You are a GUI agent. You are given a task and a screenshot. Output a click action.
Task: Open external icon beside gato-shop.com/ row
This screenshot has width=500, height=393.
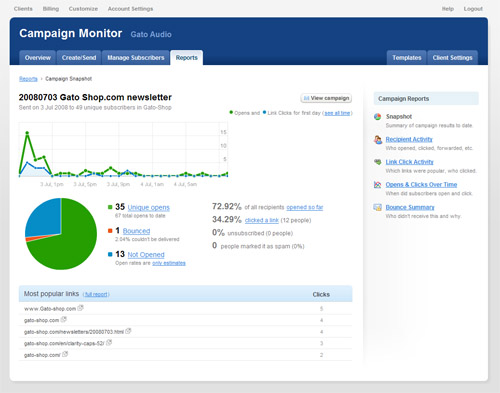pos(65,354)
